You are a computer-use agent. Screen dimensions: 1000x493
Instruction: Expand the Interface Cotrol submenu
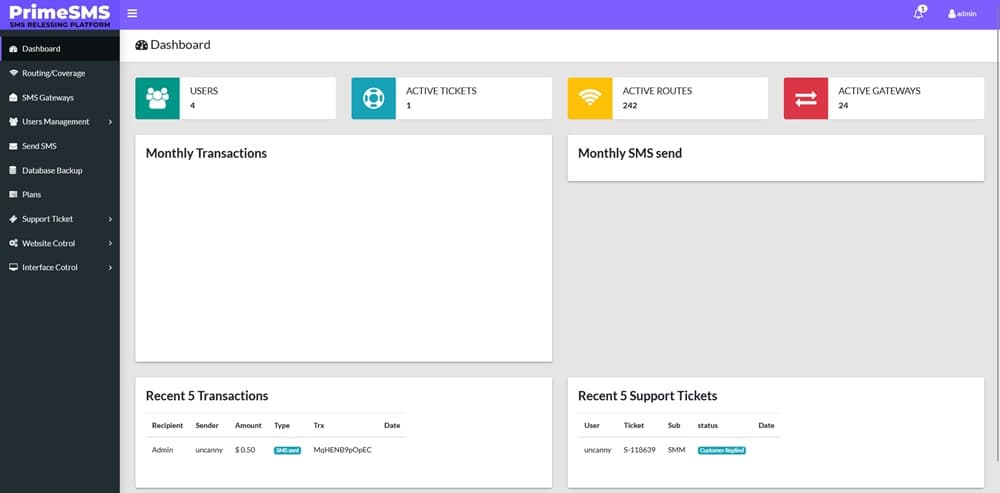pos(60,267)
